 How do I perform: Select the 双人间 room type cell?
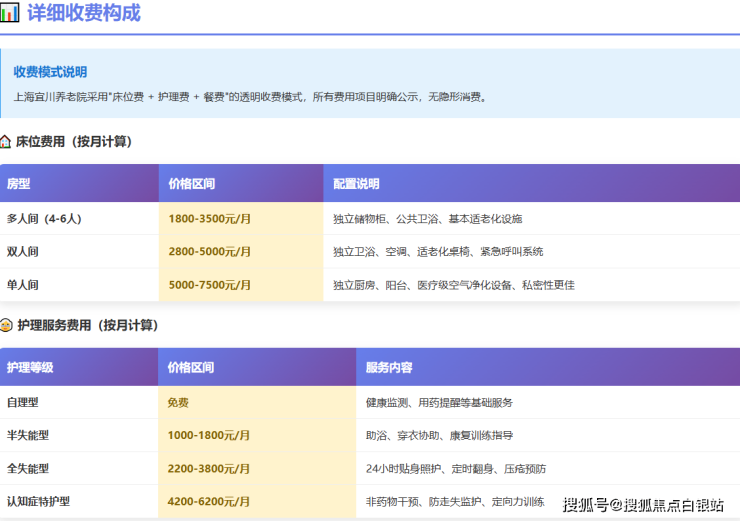(x=23, y=251)
